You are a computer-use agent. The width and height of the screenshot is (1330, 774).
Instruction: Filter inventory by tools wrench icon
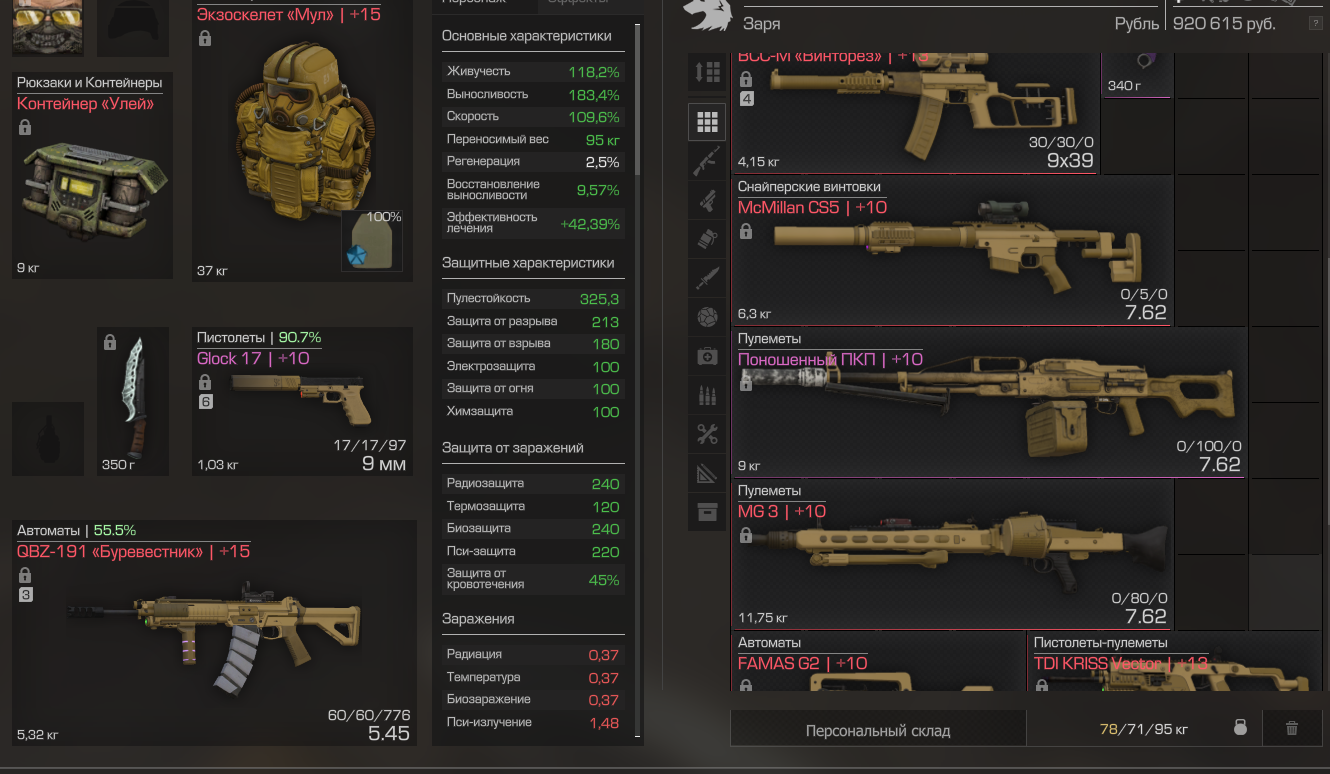coord(707,434)
